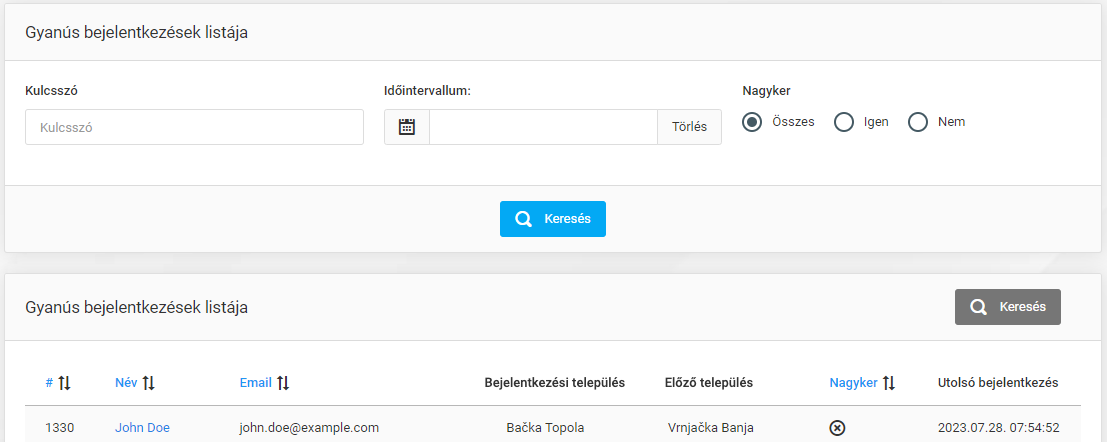Click the Bačka Topola cell
Screen dimensions: 1107x442
pos(546,427)
